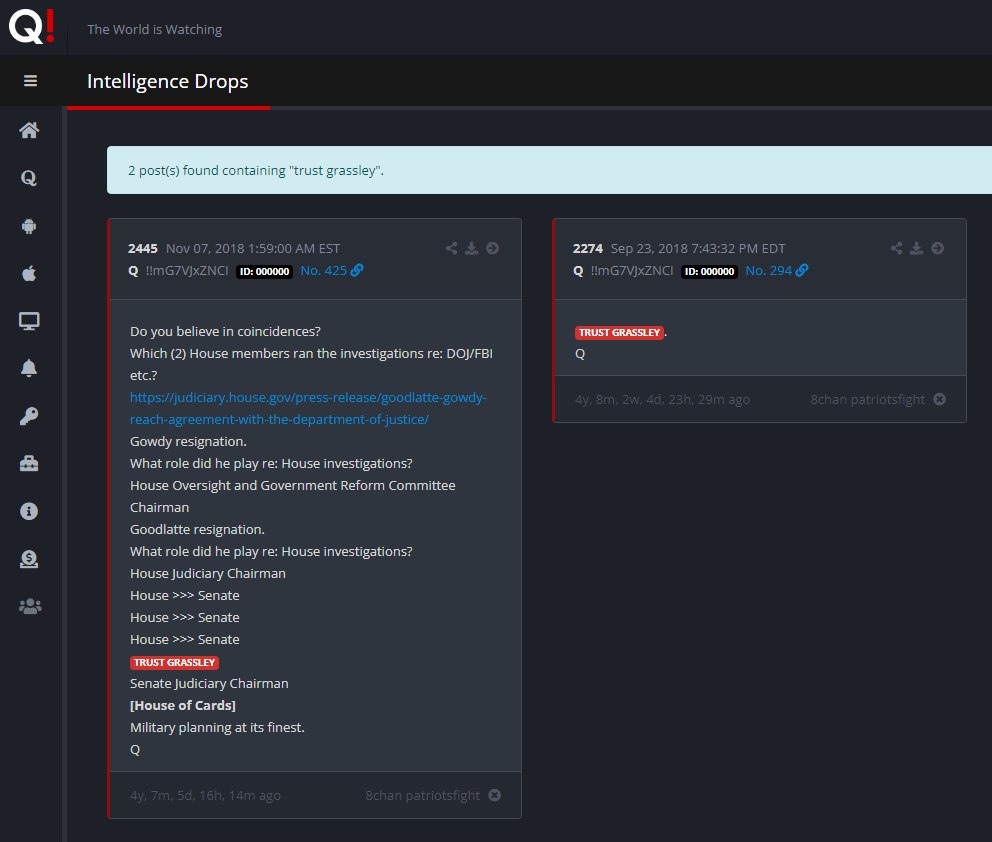Image resolution: width=992 pixels, height=842 pixels.
Task: Click 'Senate Judiciary Chairman' line
Action: click(x=209, y=683)
